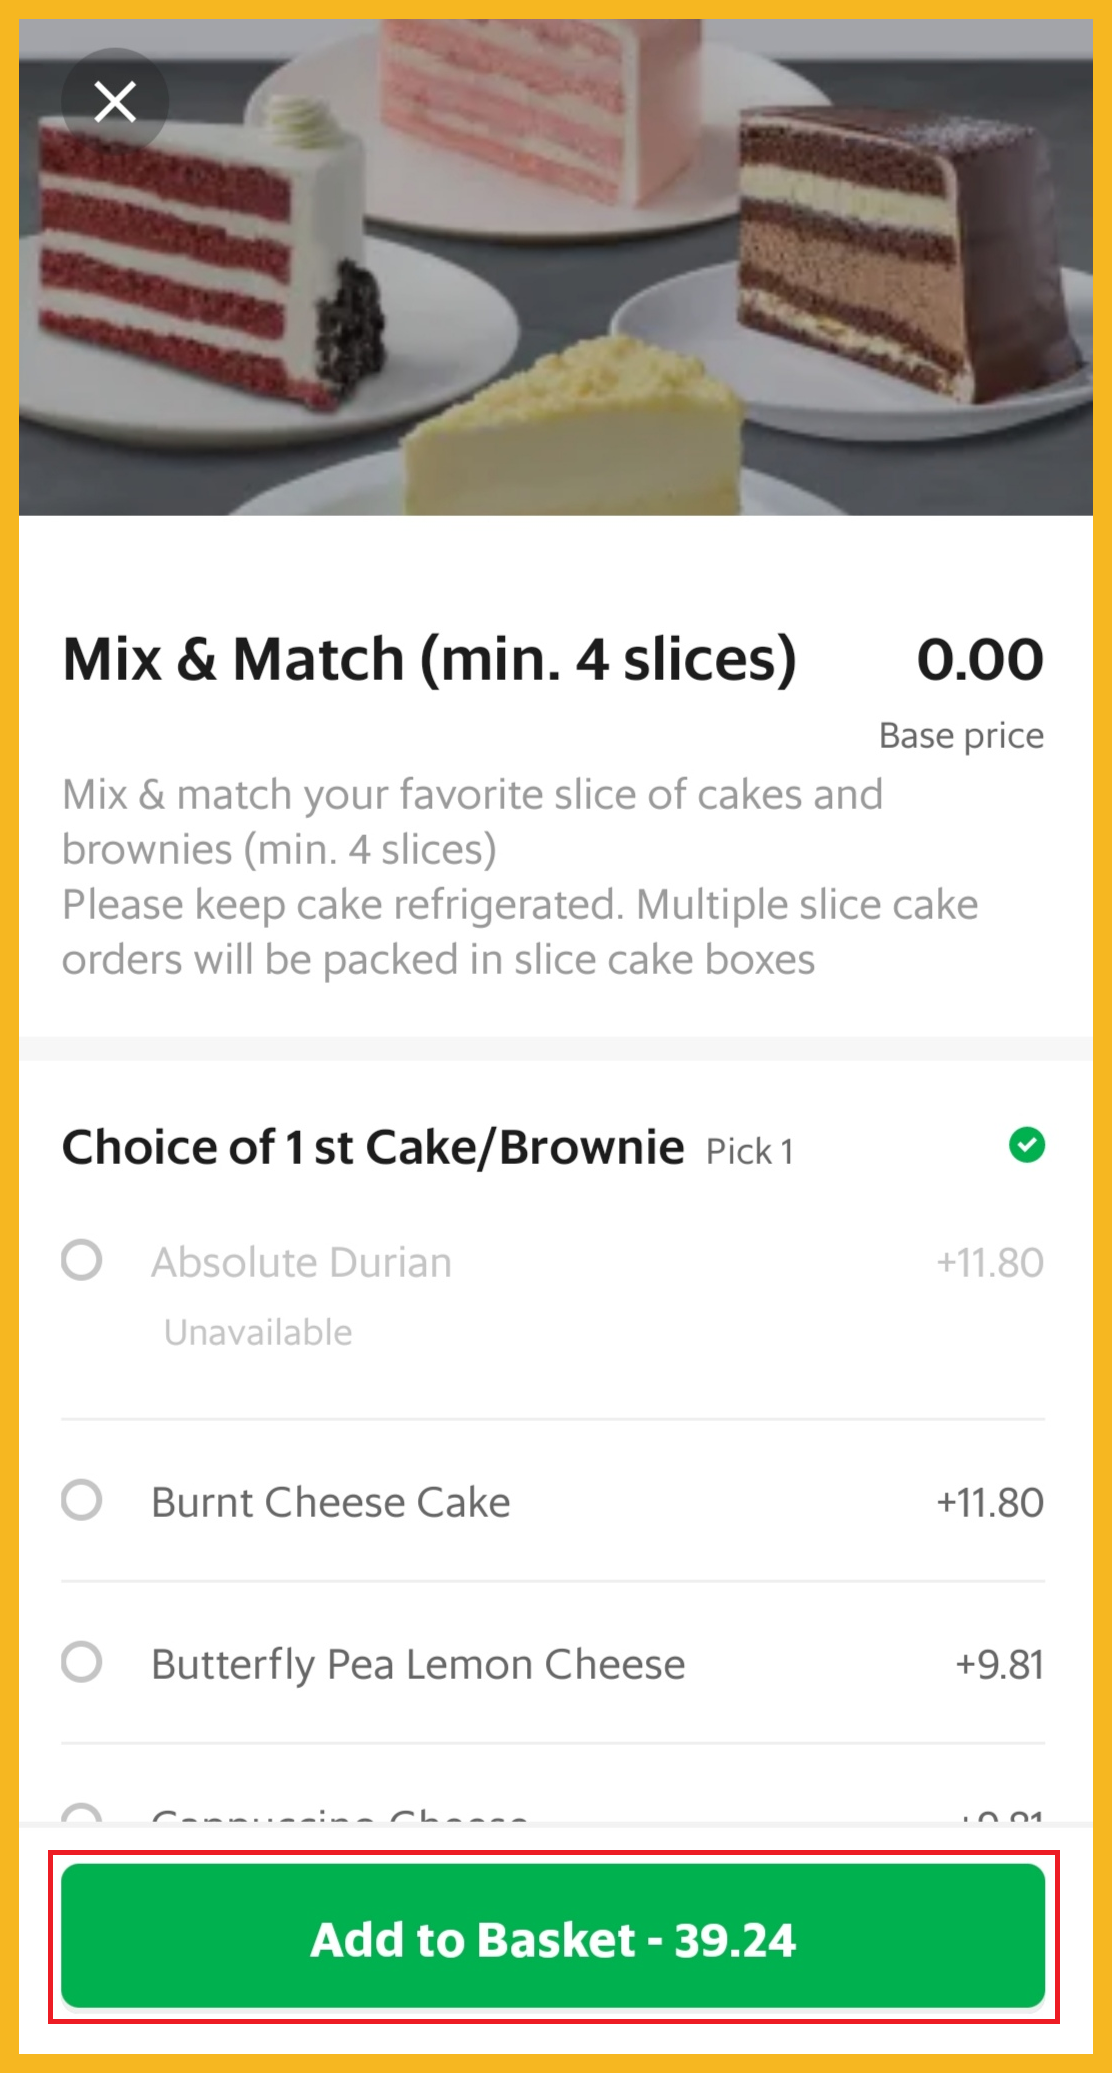Select the Burnt Cheese Cake radio button
1112x2073 pixels.
tap(82, 1500)
